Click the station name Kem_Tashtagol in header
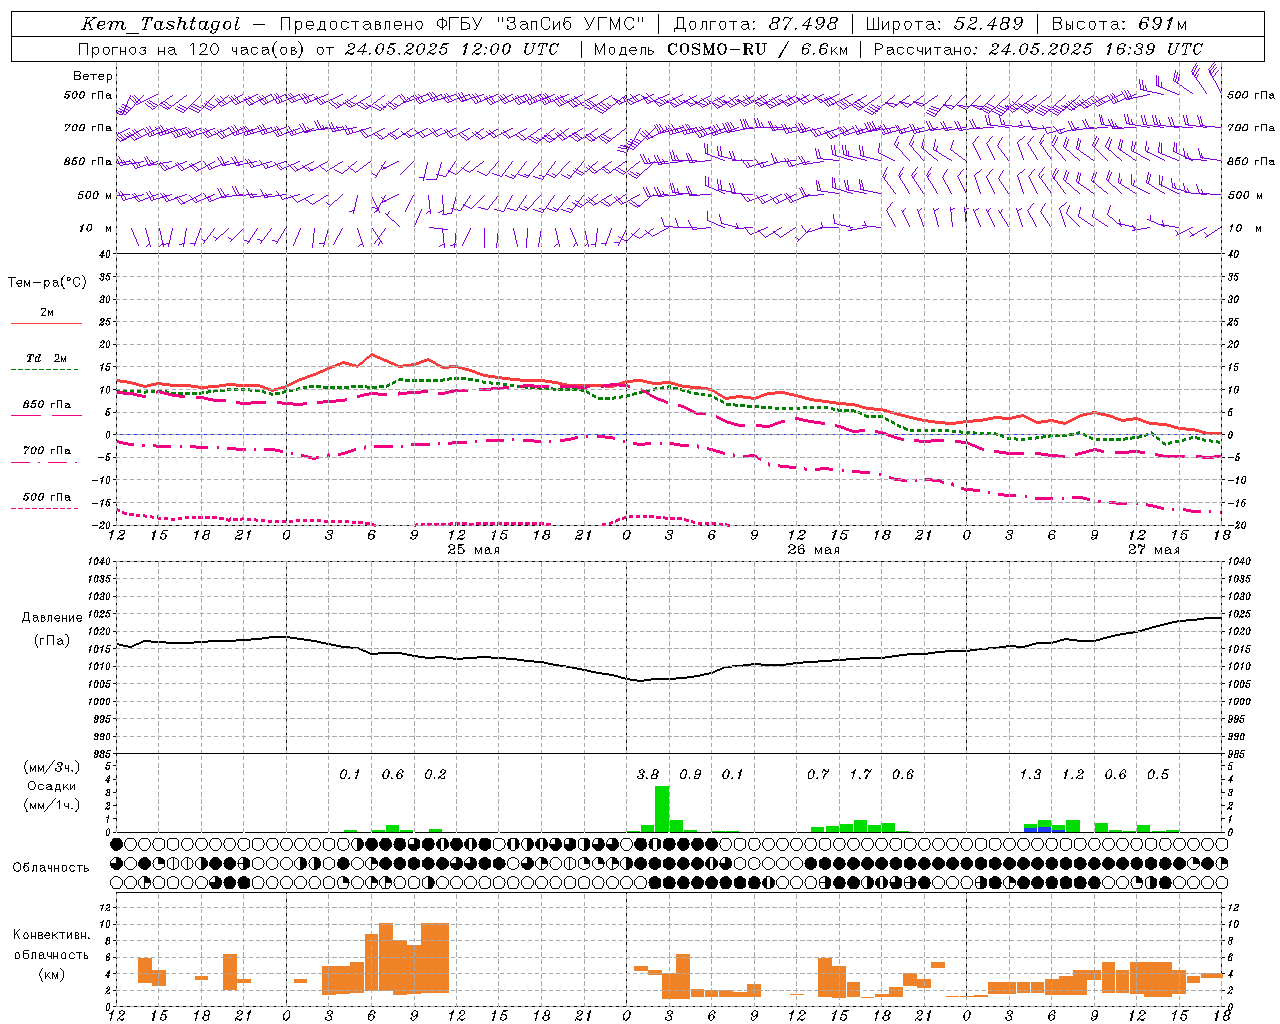 point(160,24)
